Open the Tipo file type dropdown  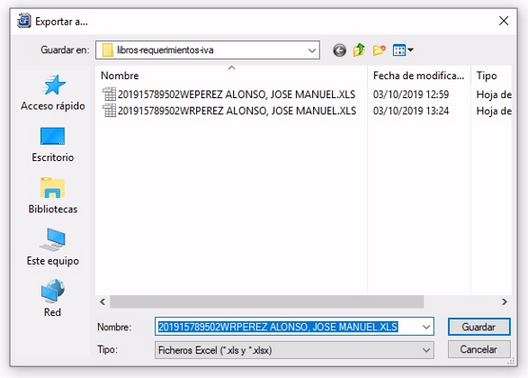pos(294,350)
